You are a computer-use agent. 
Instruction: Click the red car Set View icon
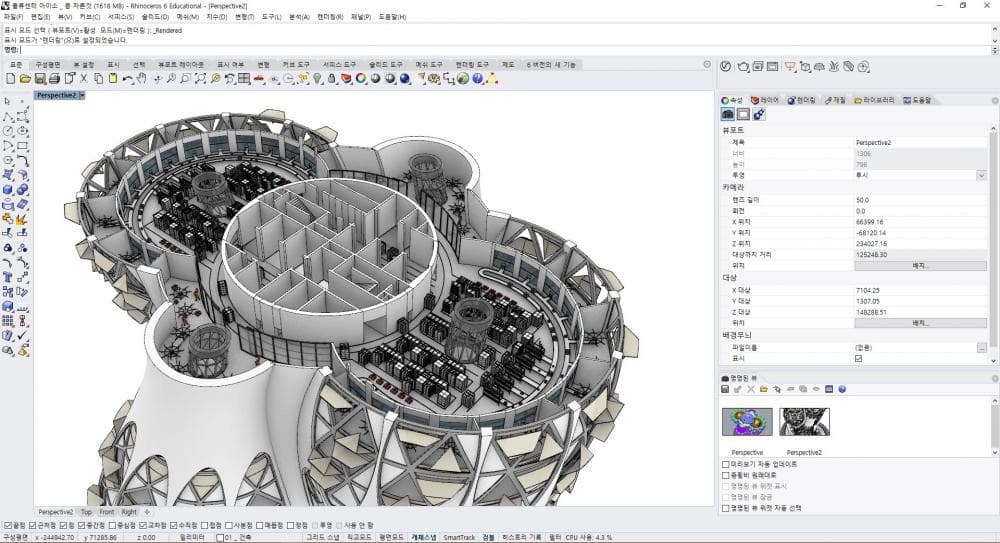pyautogui.click(x=259, y=78)
